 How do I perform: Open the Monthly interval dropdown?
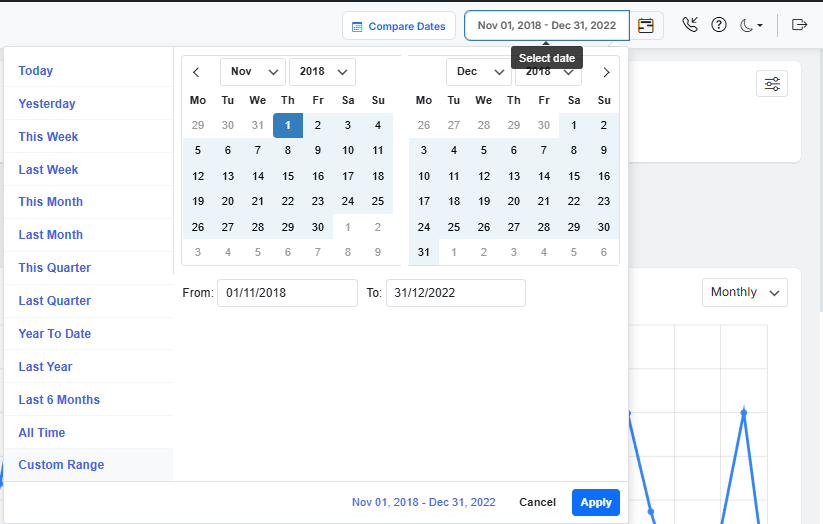tap(745, 292)
